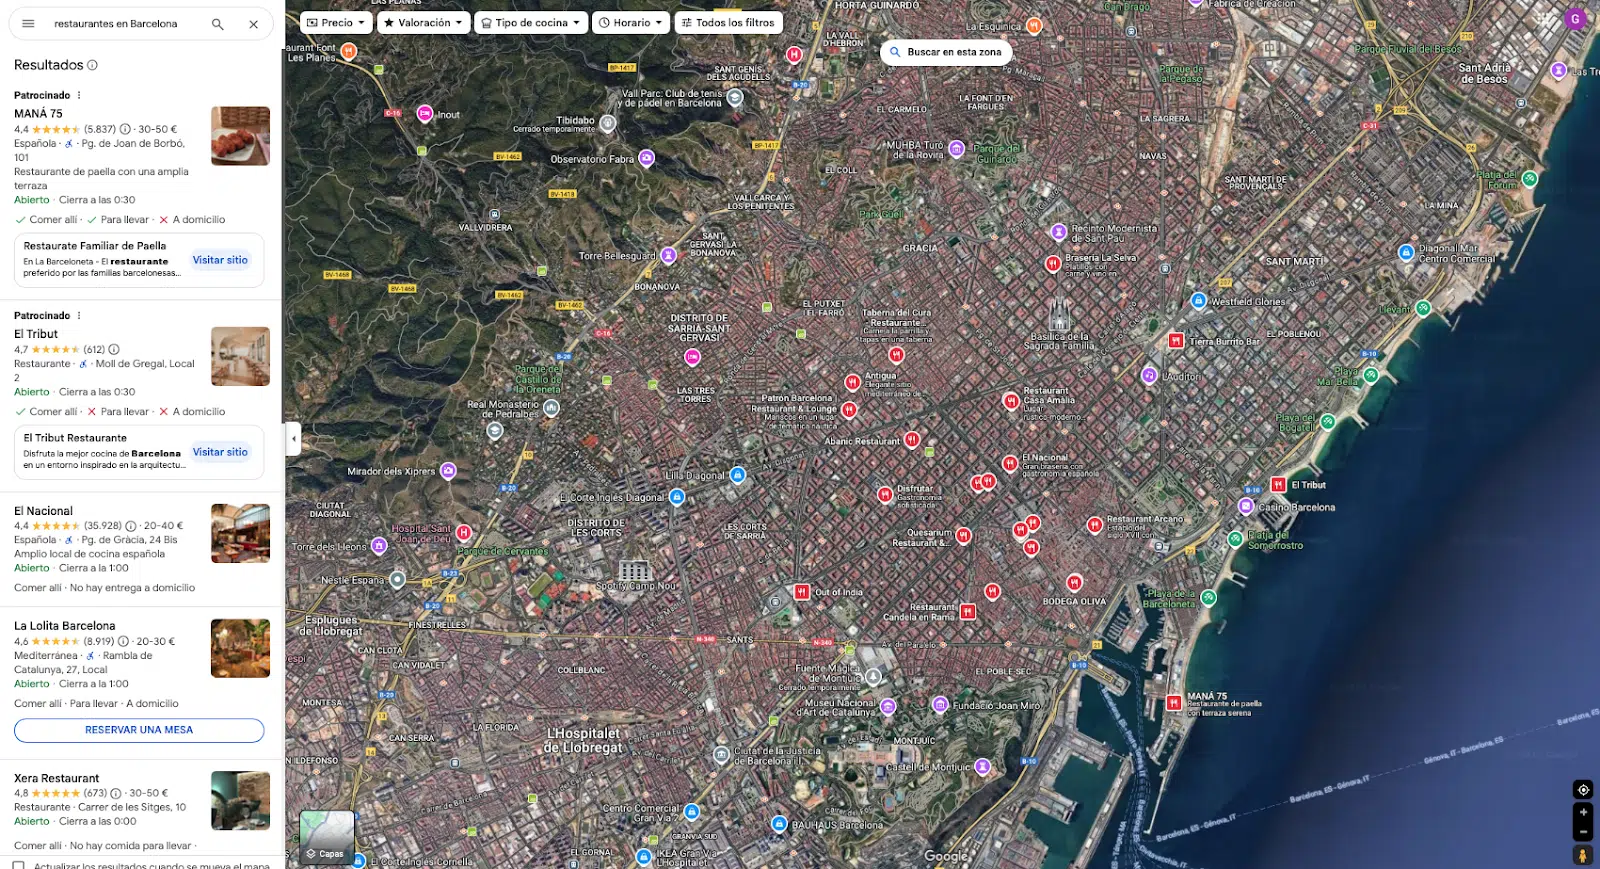Click Restaurante Familiar de Paella ad heading
Viewport: 1600px width, 869px height.
(95, 246)
